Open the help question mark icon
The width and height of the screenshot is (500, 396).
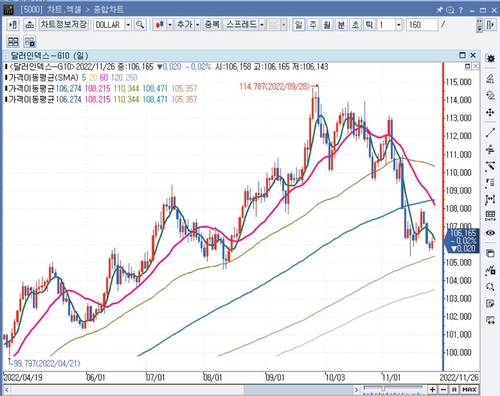coord(461,10)
